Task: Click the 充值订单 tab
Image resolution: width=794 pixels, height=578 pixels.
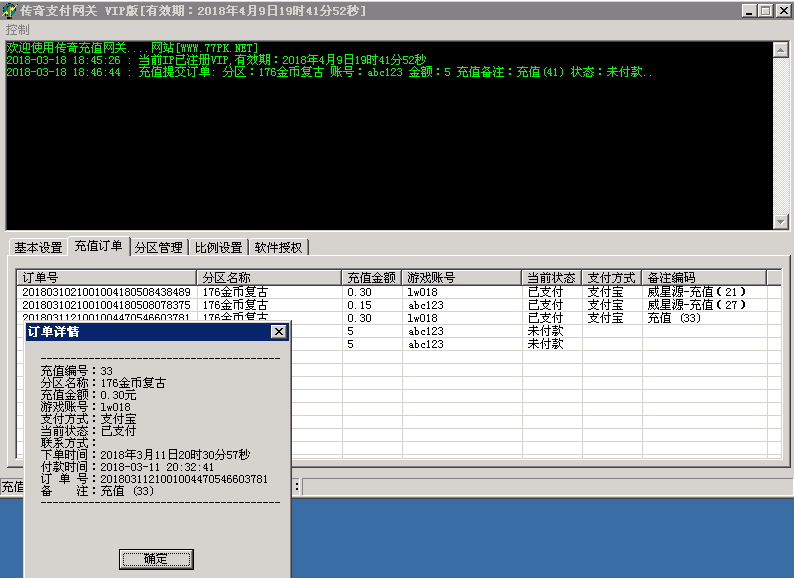Action: (x=98, y=246)
